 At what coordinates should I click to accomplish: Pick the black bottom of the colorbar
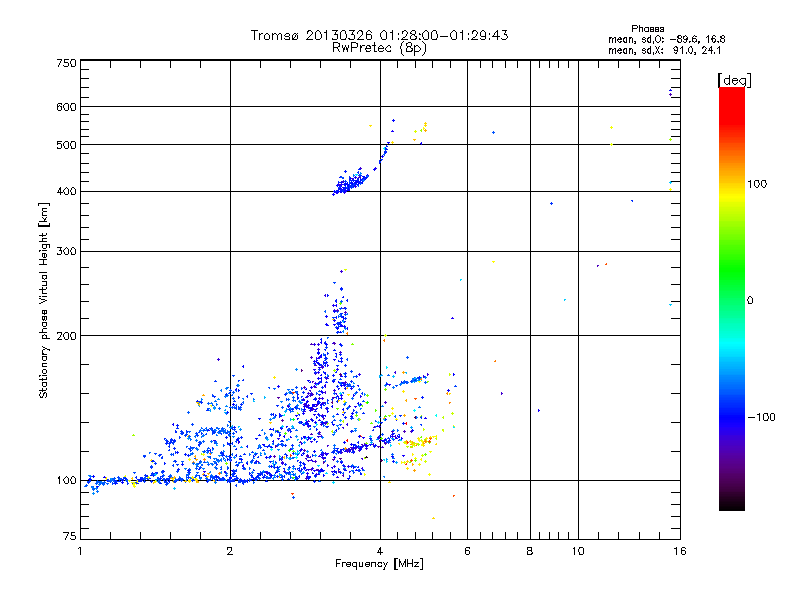click(732, 503)
